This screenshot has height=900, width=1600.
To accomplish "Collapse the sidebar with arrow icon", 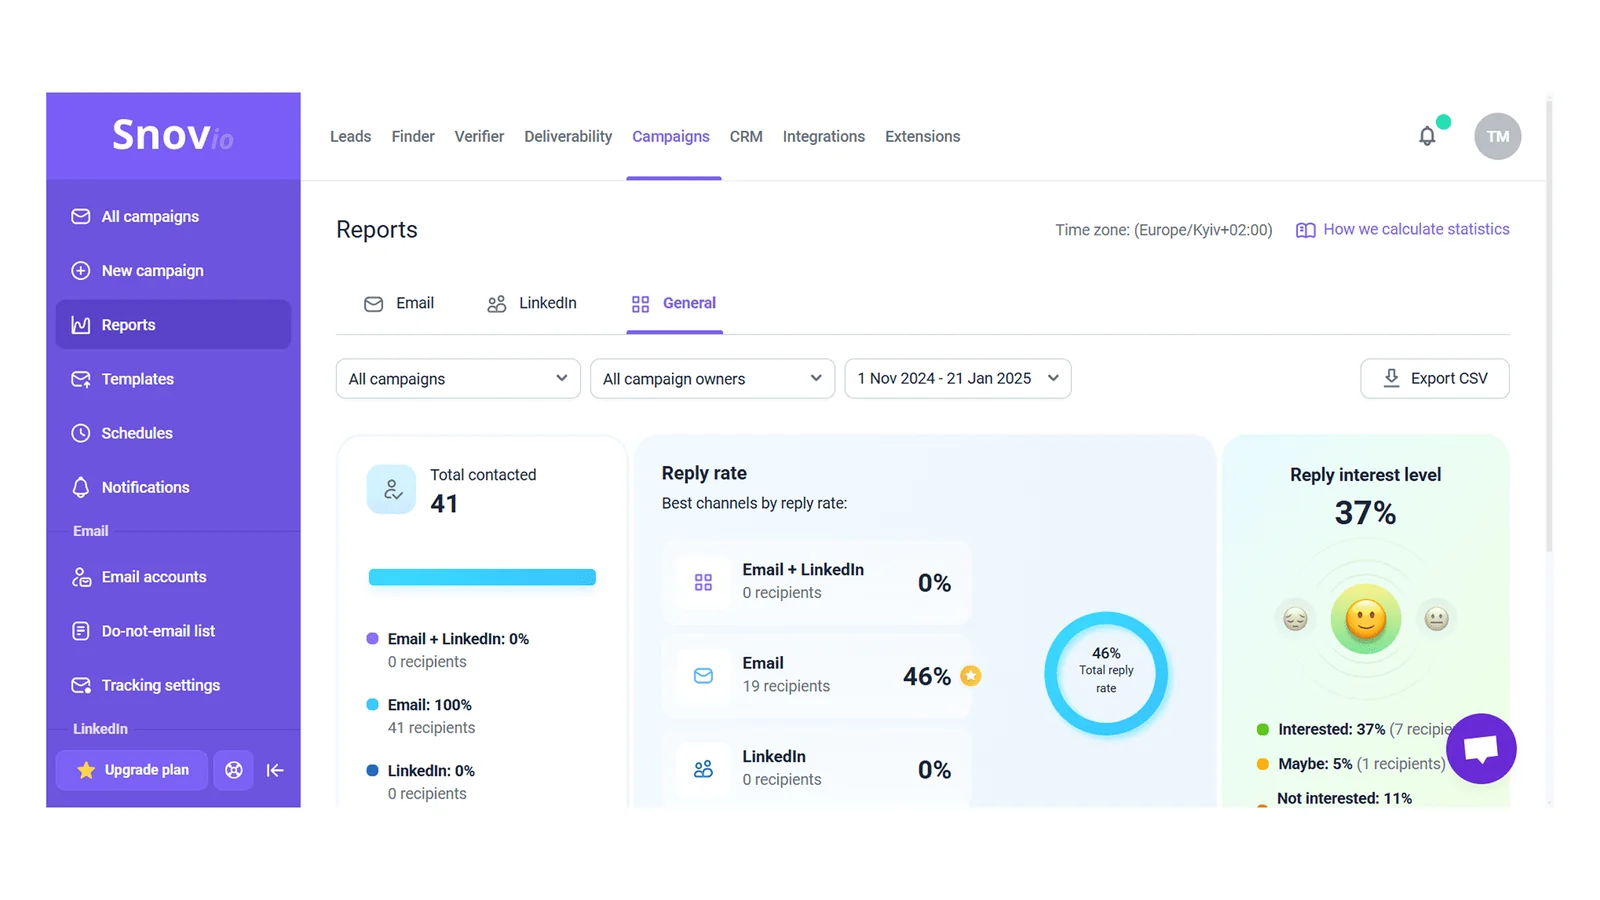I will 275,770.
